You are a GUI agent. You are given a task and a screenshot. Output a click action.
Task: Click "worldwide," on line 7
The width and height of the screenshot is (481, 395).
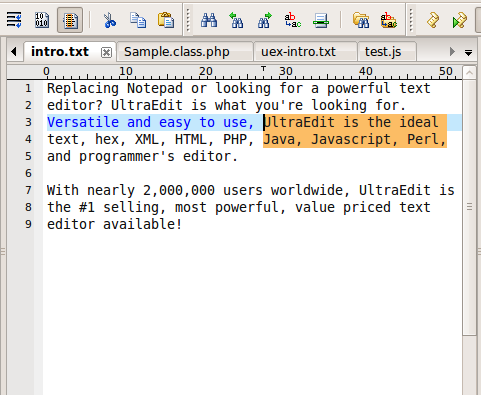tap(311, 190)
